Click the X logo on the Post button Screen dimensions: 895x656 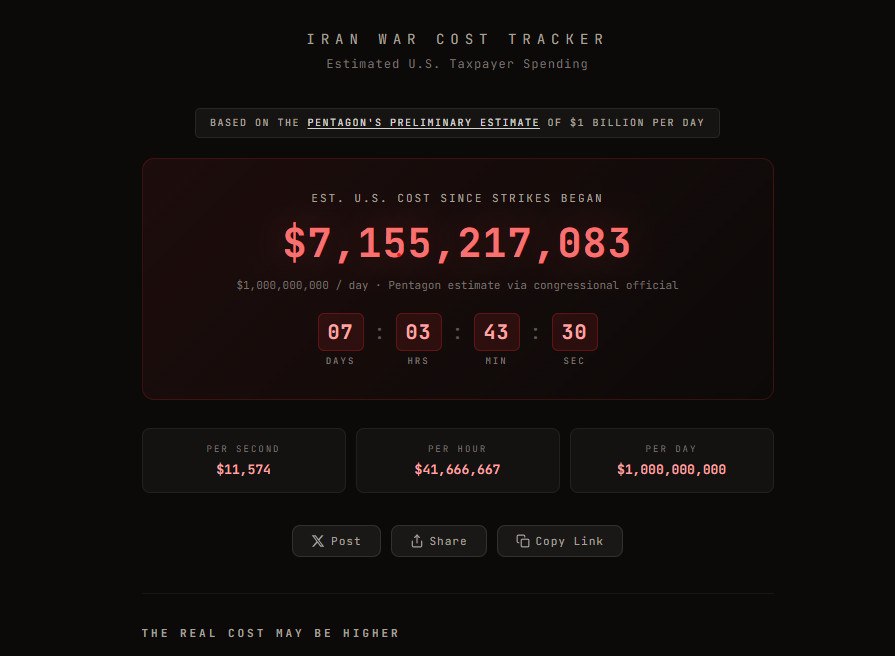pyautogui.click(x=318, y=541)
